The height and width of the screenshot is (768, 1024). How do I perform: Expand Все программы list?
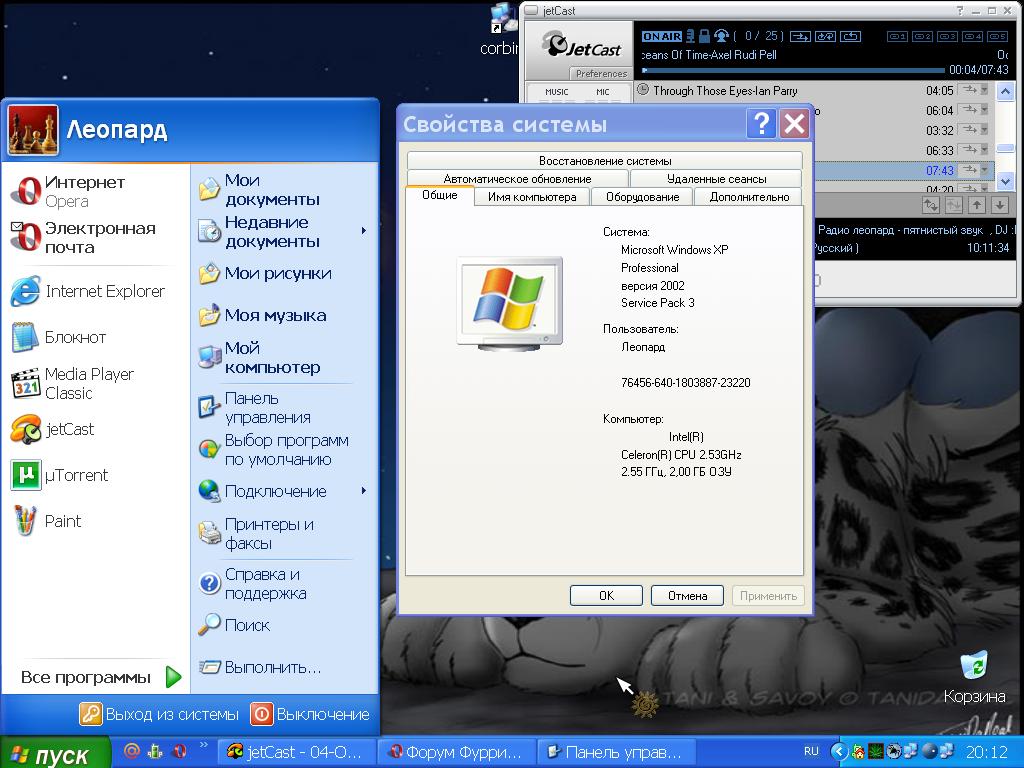pyautogui.click(x=100, y=677)
